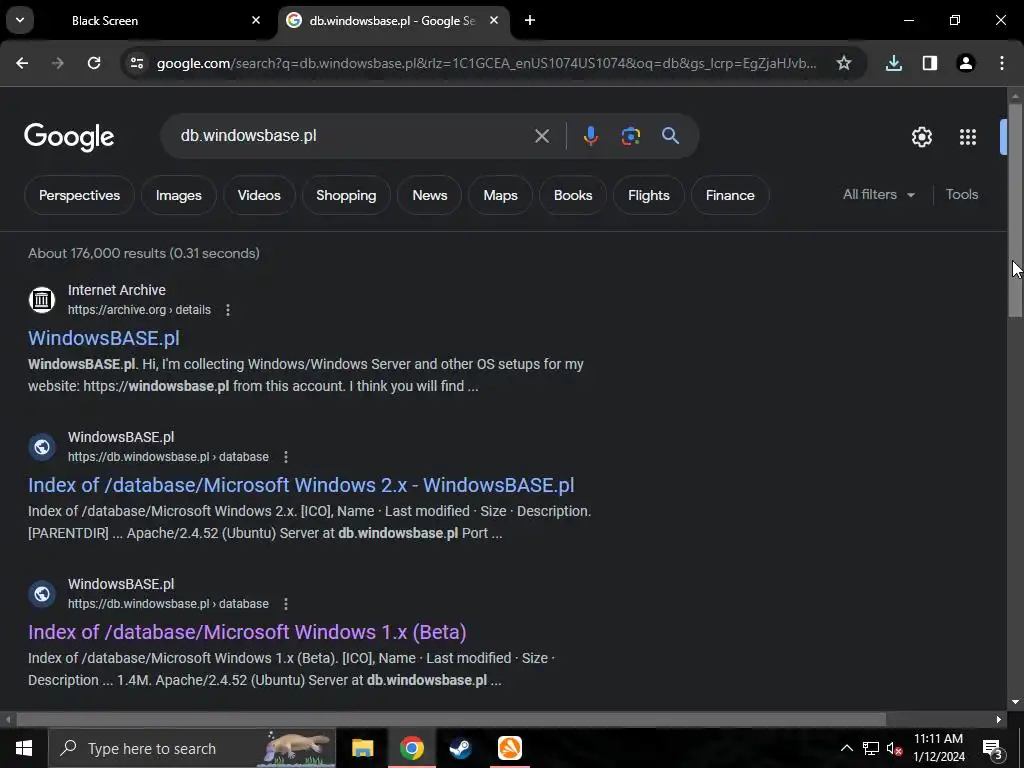Focus the Google search input field
This screenshot has height=768, width=1024.
(x=353, y=136)
